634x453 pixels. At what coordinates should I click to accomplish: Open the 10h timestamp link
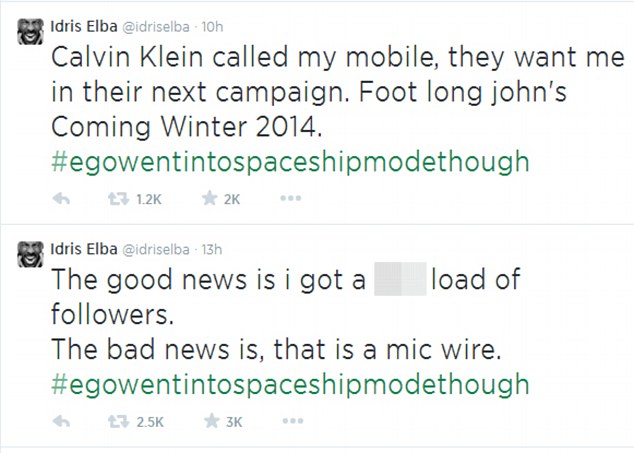[212, 27]
